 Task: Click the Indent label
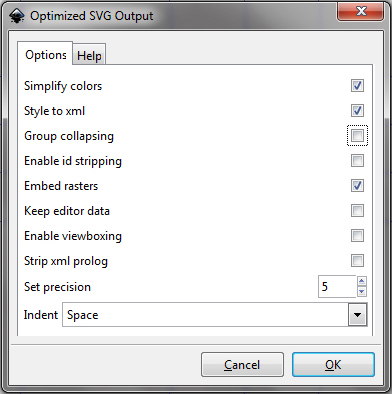coord(41,315)
